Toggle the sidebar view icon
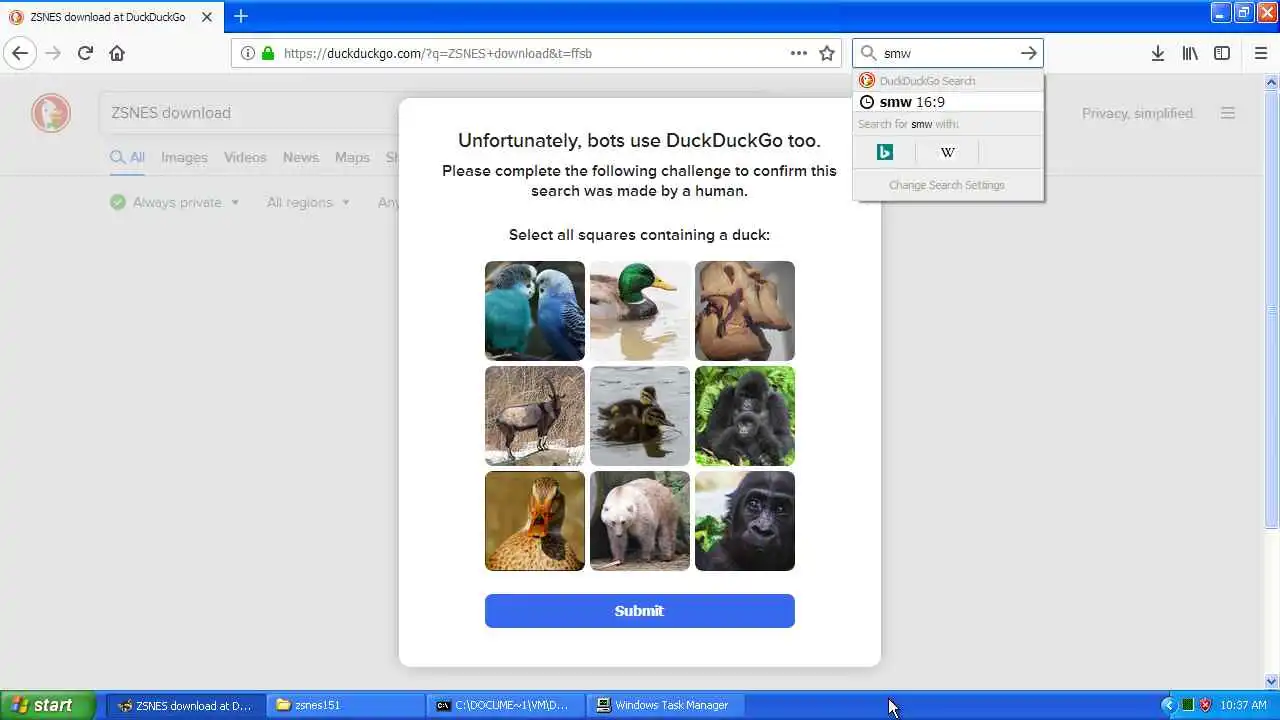Viewport: 1280px width, 720px height. tap(1222, 53)
